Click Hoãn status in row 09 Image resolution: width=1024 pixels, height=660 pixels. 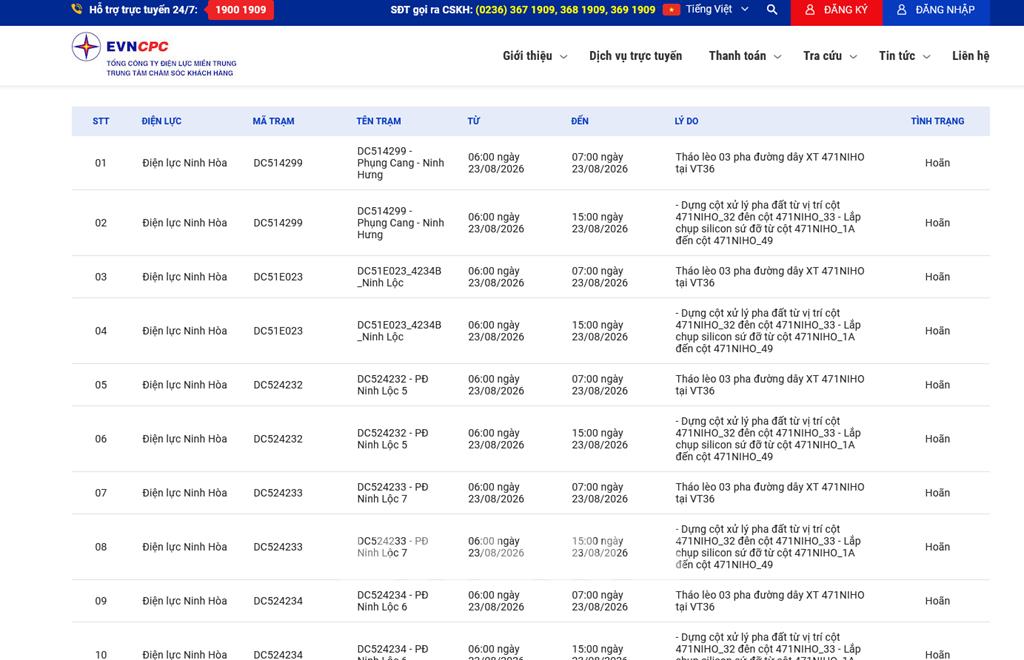pos(937,601)
